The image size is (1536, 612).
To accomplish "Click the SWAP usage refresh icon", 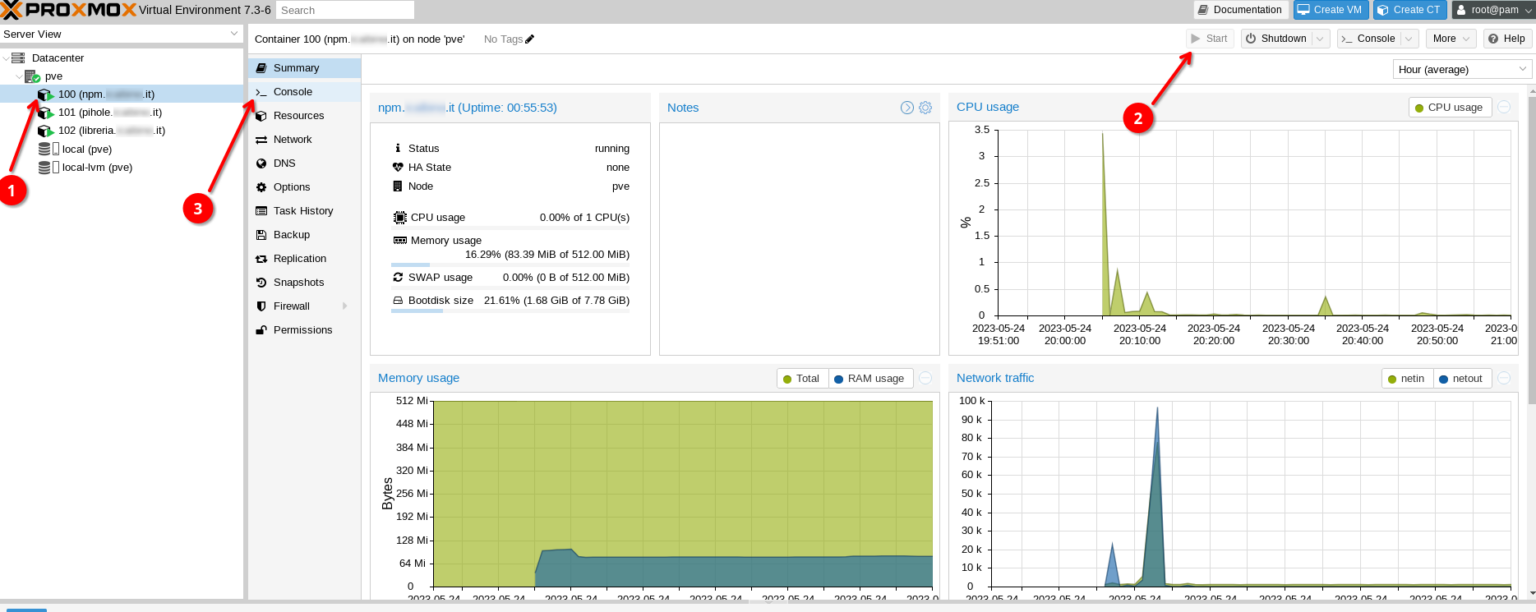I will pyautogui.click(x=398, y=277).
